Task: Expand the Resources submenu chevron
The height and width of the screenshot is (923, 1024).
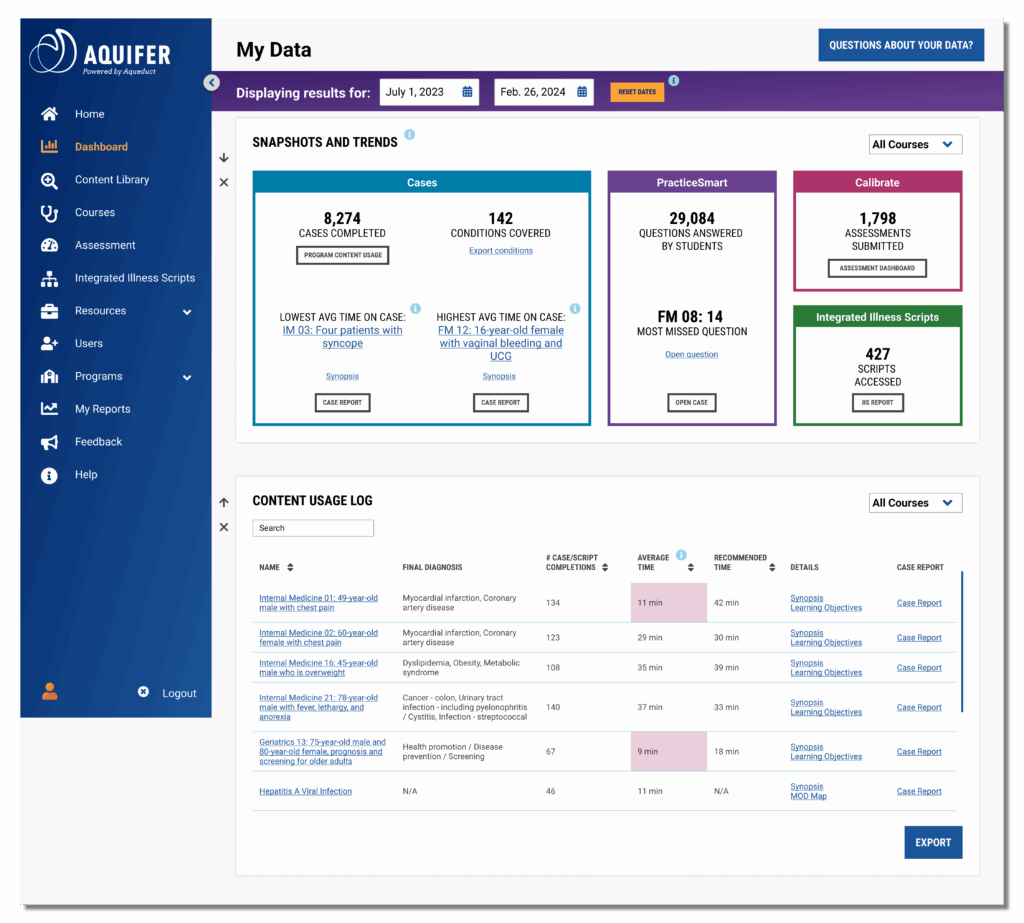Action: (x=187, y=312)
